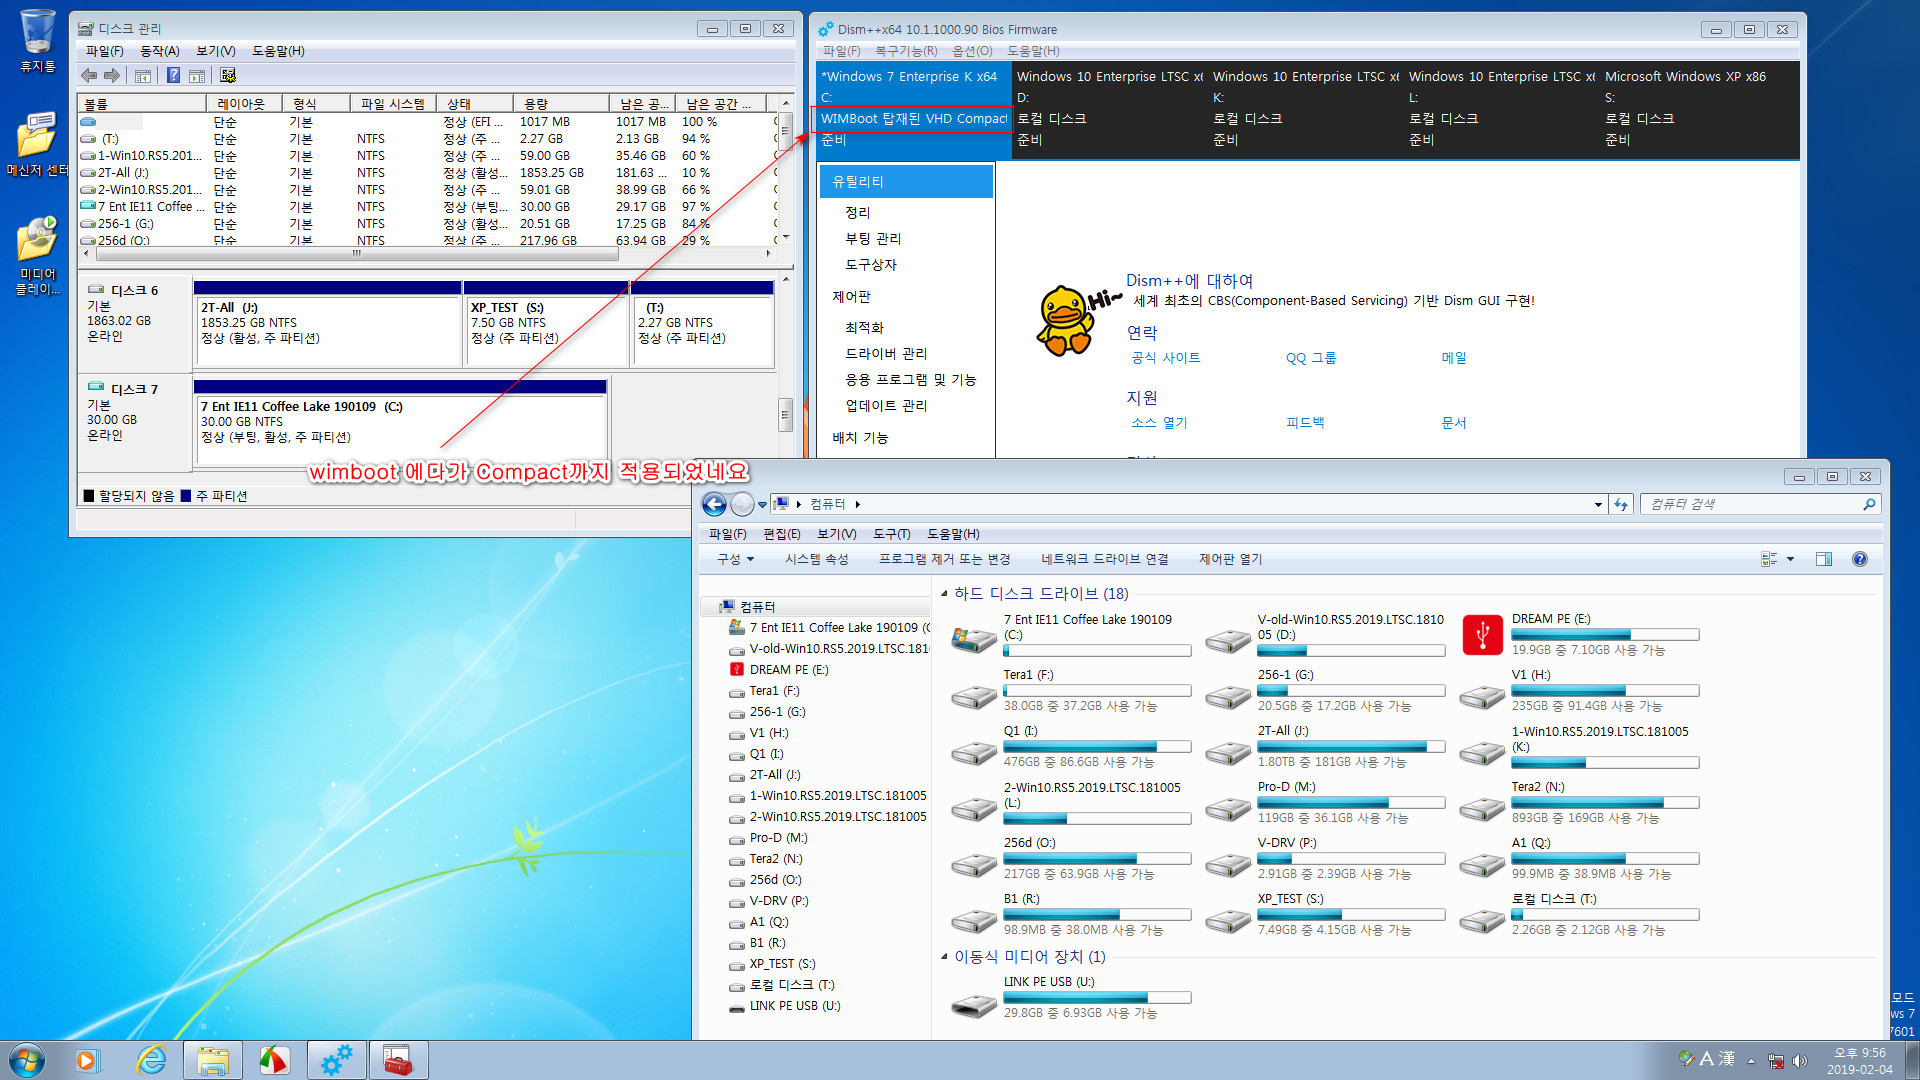Open 동작(A) menu in Disk Management
The width and height of the screenshot is (1920, 1080).
pyautogui.click(x=159, y=51)
